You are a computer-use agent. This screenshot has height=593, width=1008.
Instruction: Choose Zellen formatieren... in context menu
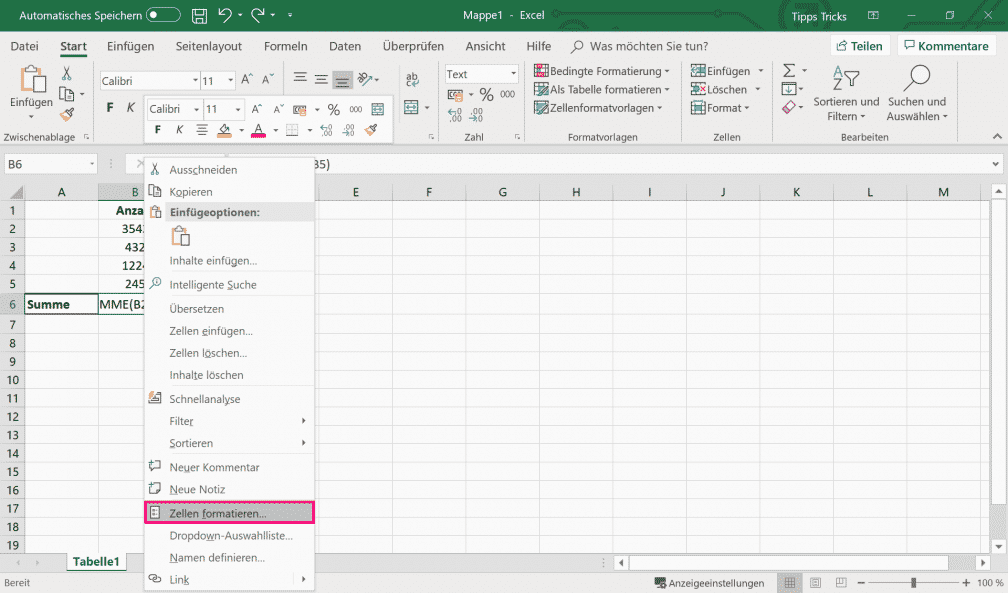pyautogui.click(x=230, y=513)
